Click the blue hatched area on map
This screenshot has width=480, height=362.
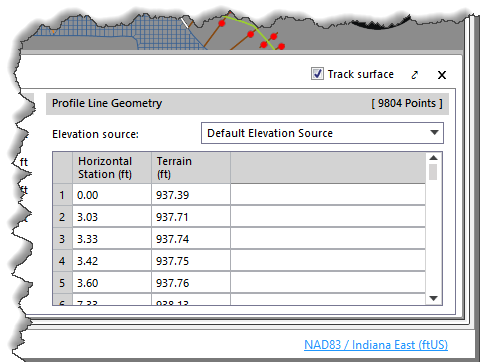point(160,33)
